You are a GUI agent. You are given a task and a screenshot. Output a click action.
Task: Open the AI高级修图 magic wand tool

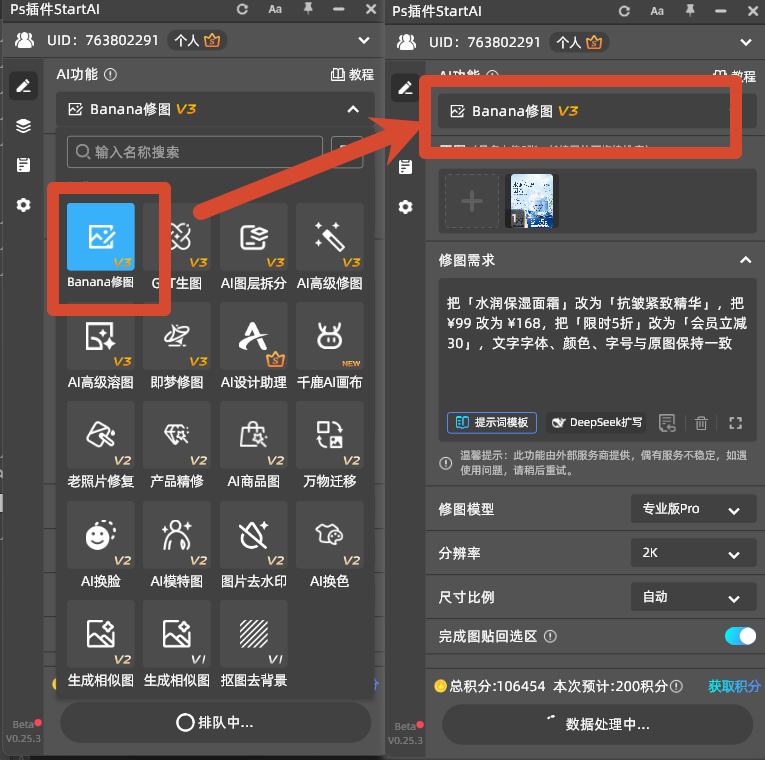click(330, 237)
